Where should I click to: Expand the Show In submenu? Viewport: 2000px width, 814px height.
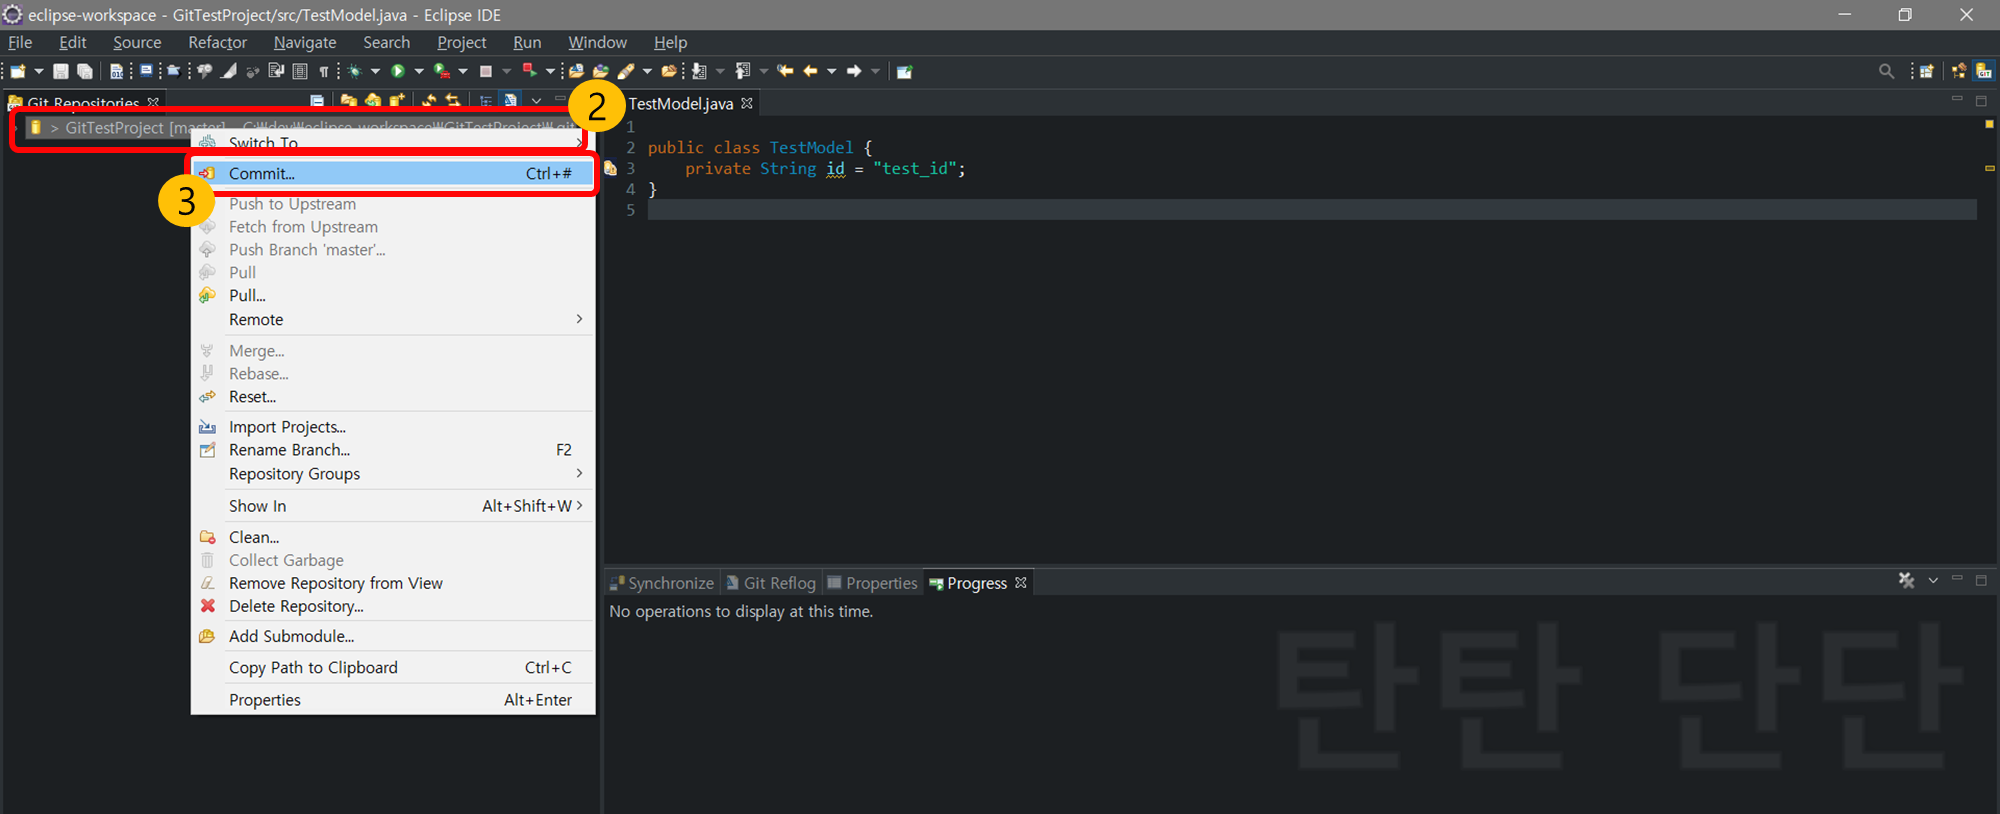pyautogui.click(x=393, y=506)
